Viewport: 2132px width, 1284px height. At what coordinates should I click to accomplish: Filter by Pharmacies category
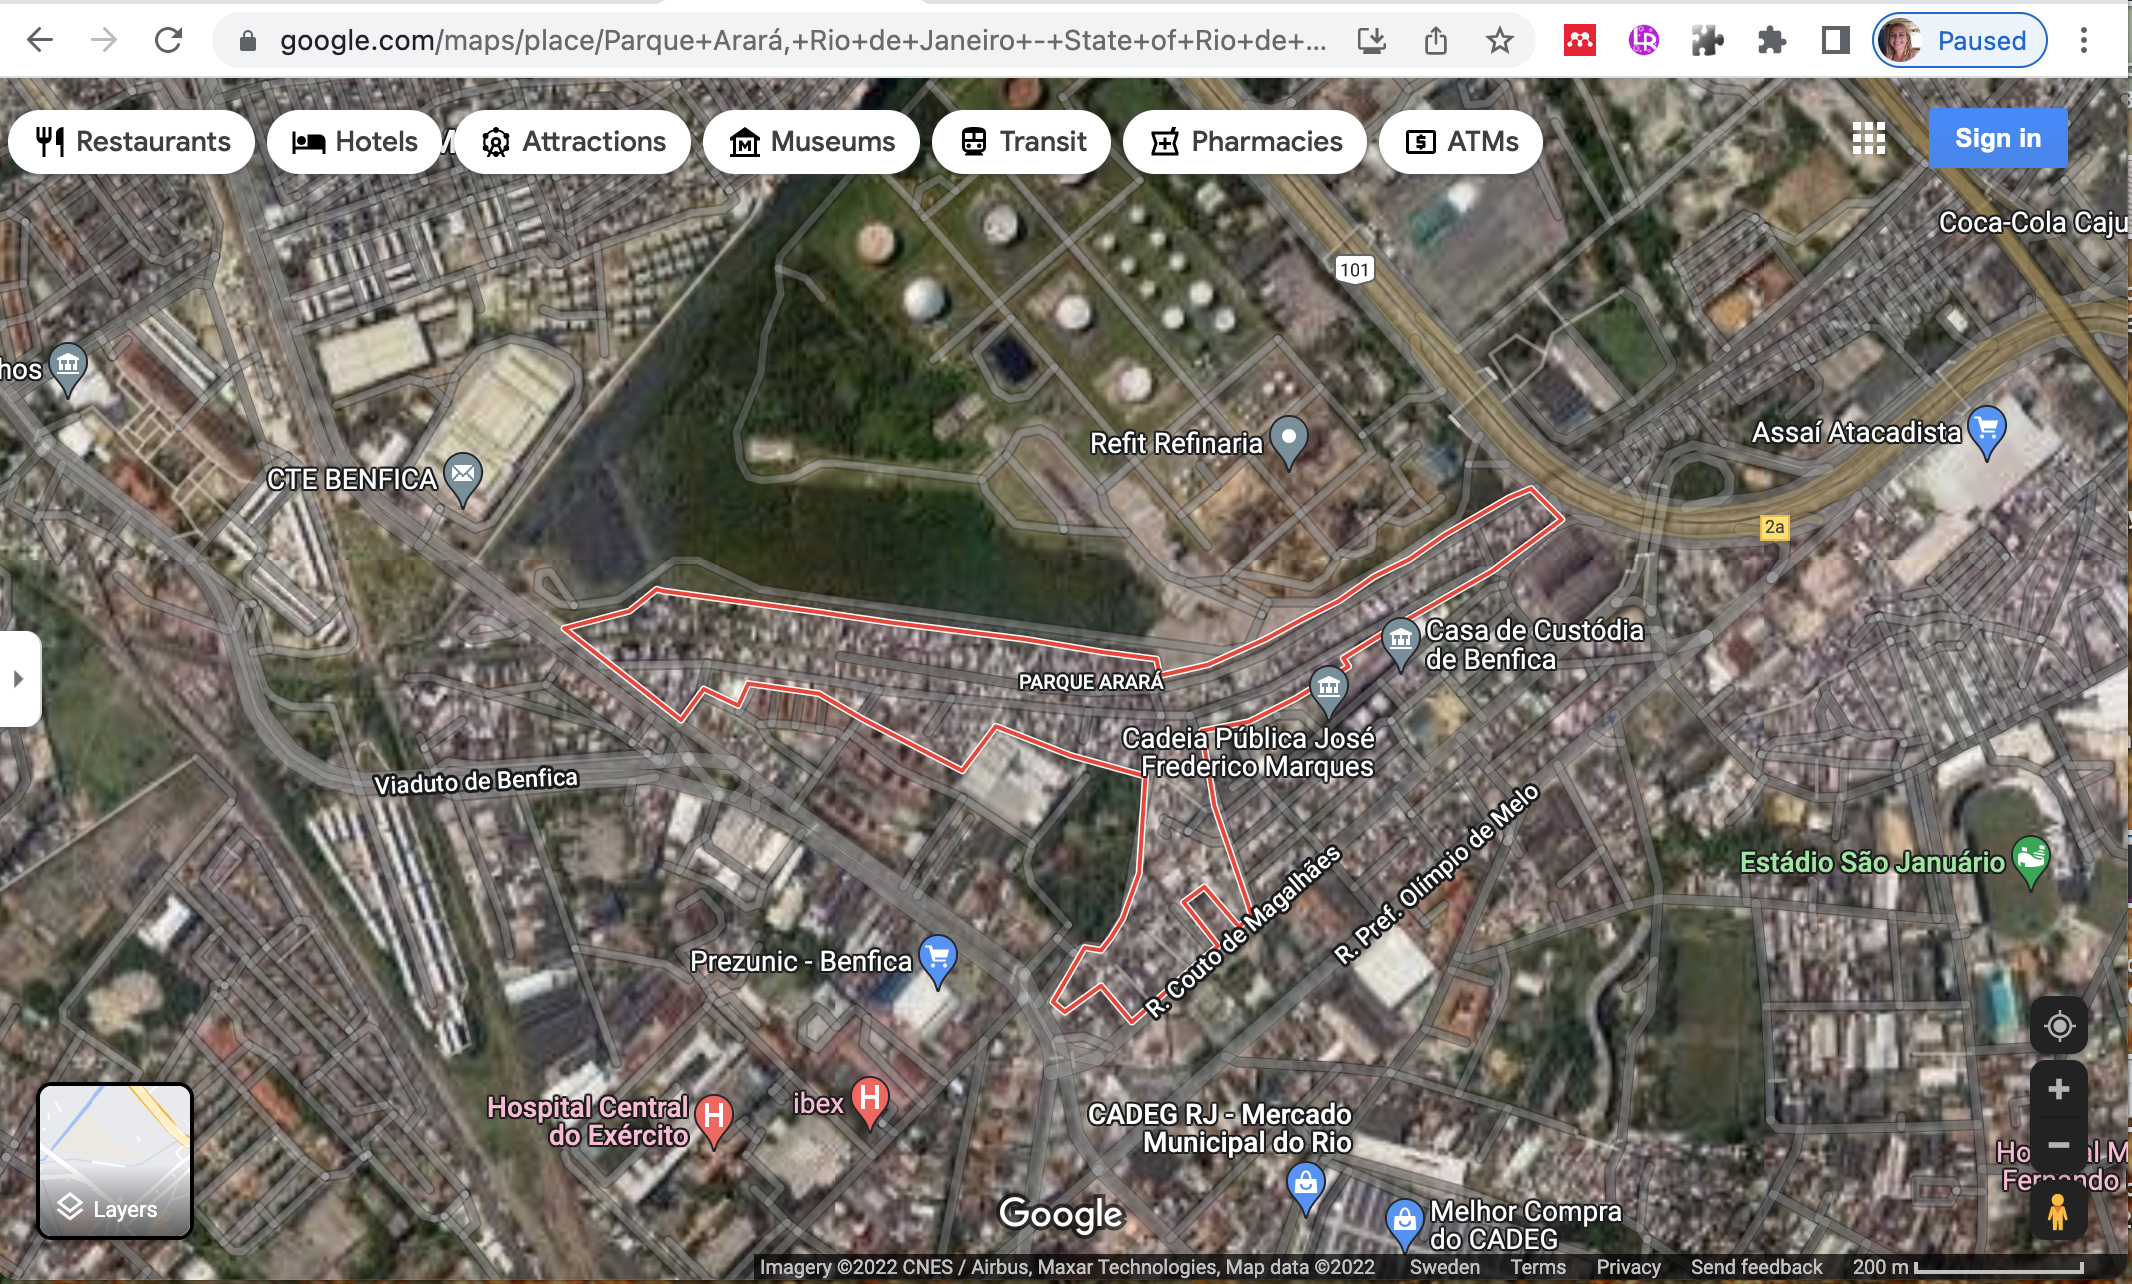coord(1245,142)
